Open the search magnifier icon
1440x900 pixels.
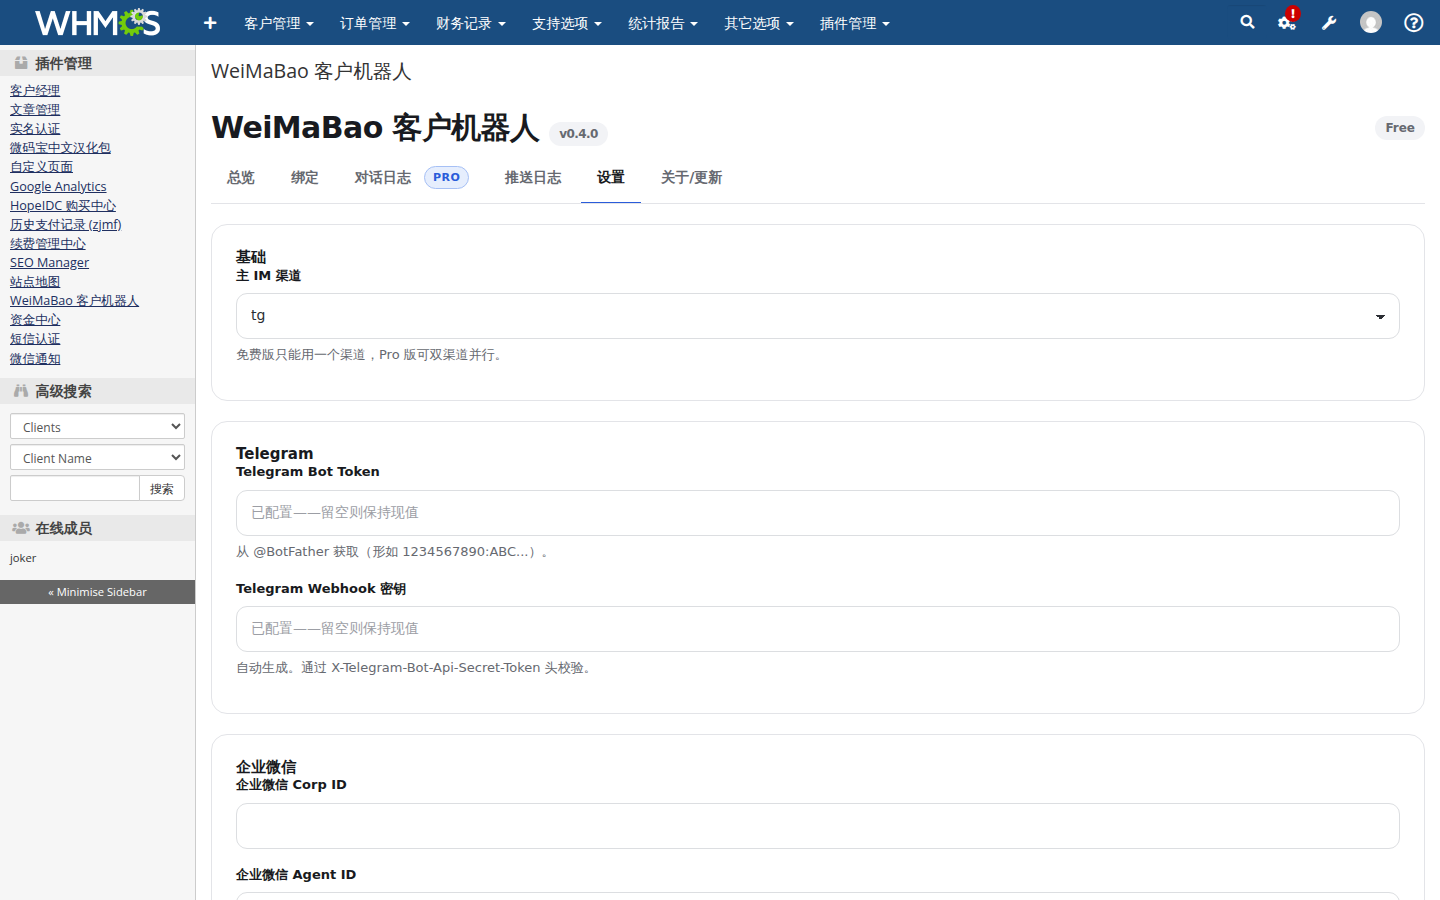1247,22
